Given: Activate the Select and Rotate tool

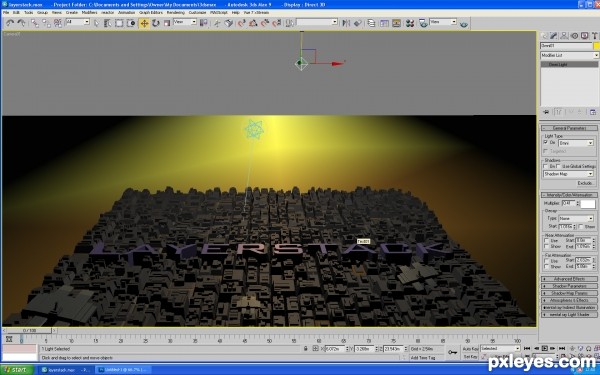Looking at the screenshot, I should (156, 23).
